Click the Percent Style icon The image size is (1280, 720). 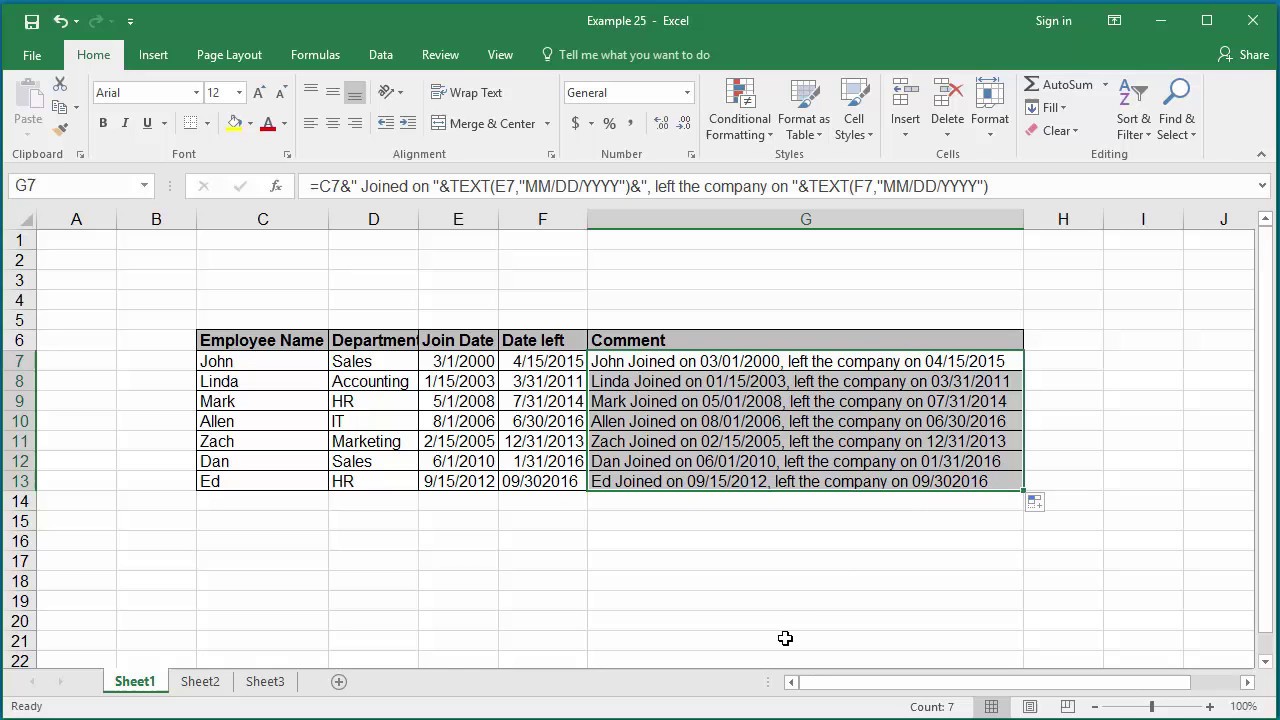(608, 123)
